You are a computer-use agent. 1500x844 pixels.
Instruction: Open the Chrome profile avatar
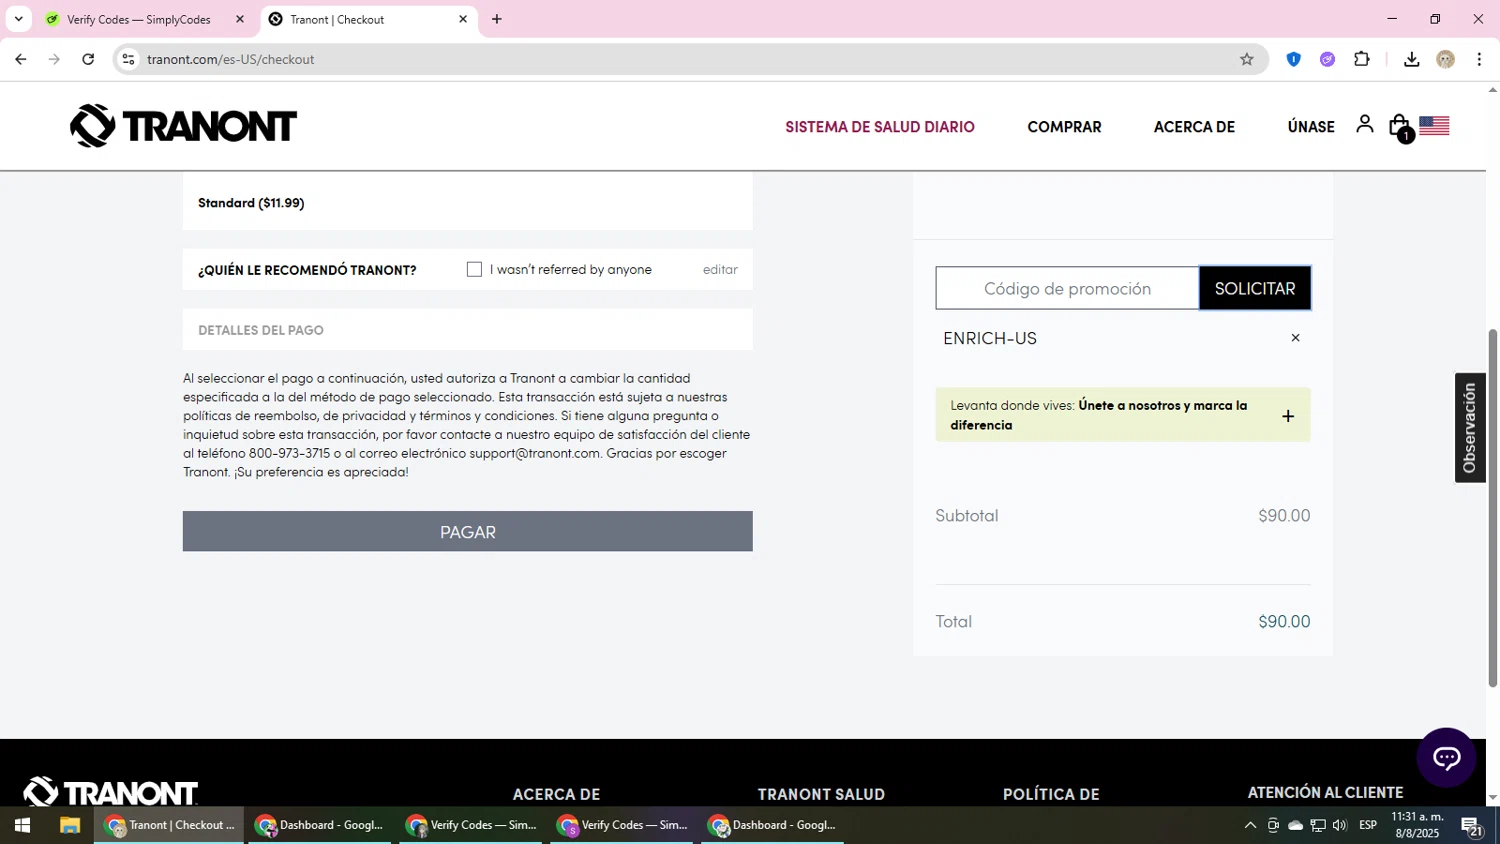pyautogui.click(x=1445, y=59)
